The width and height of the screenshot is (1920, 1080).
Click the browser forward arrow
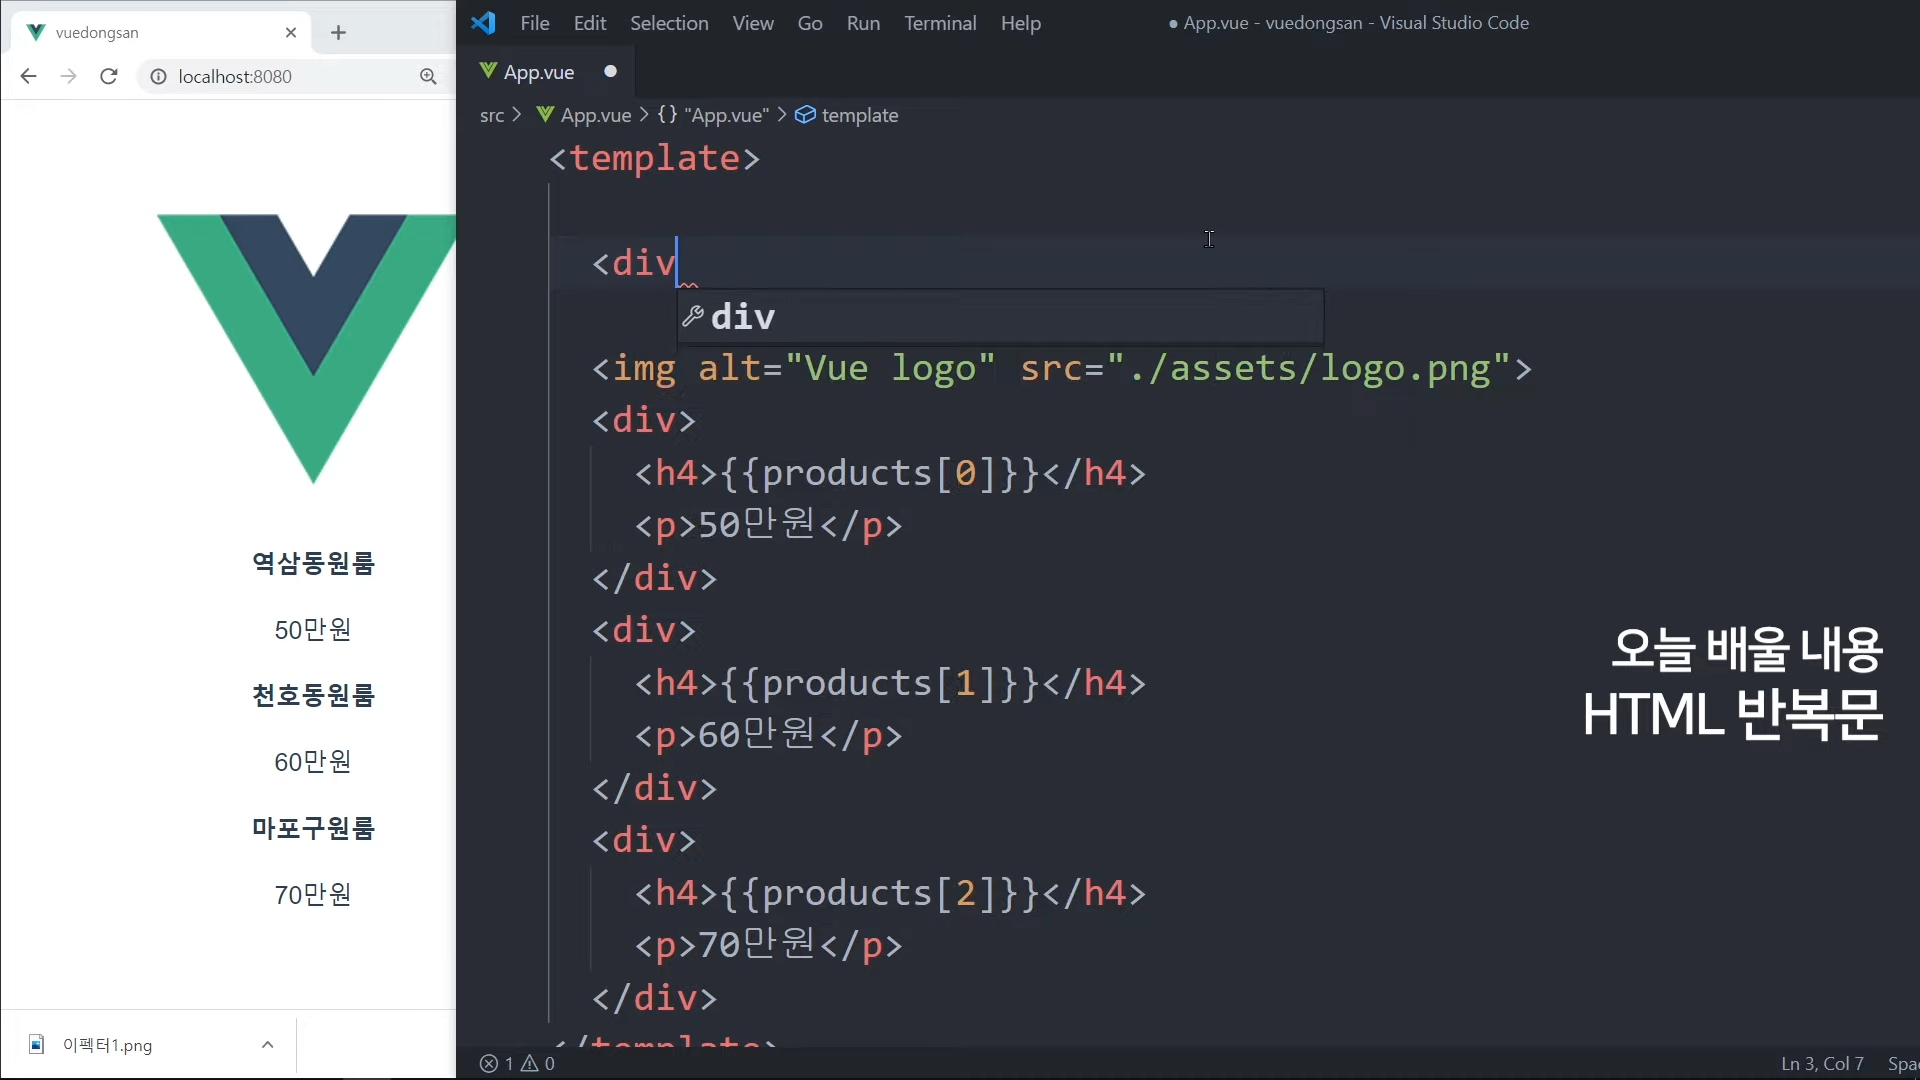68,76
